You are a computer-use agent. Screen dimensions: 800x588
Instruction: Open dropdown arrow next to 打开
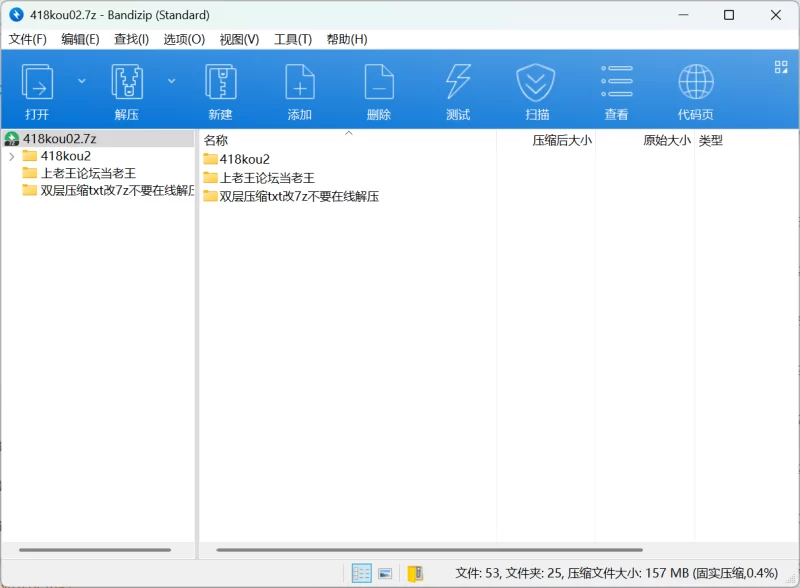[82, 81]
